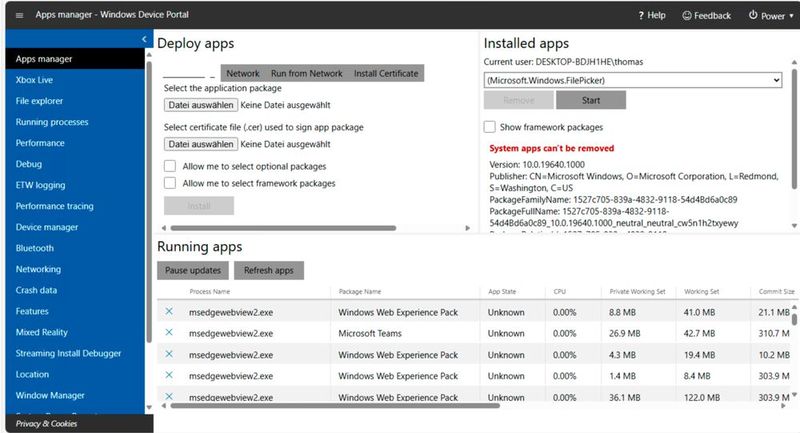Viewport: 800px width, 433px height.
Task: Open the Power dropdown arrow
Action: (x=791, y=16)
